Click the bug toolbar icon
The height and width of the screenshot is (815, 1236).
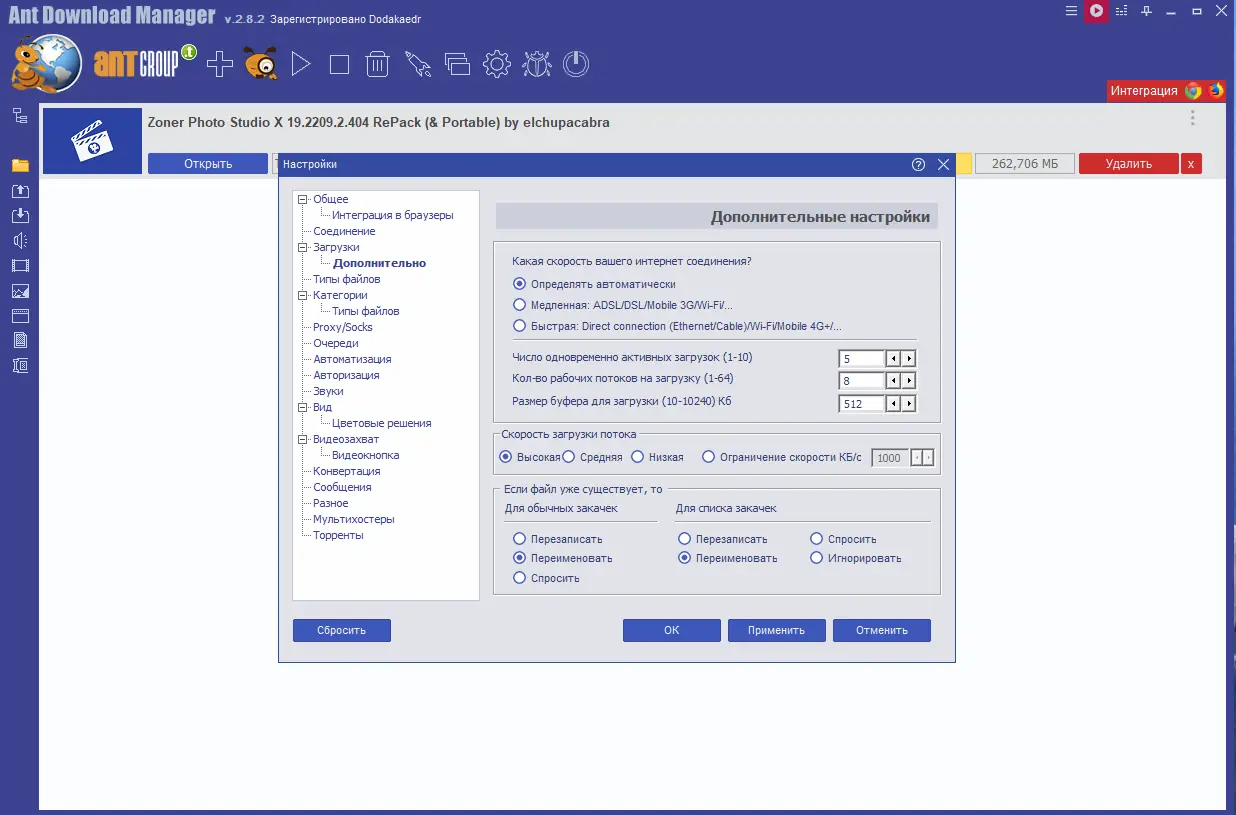[x=536, y=65]
